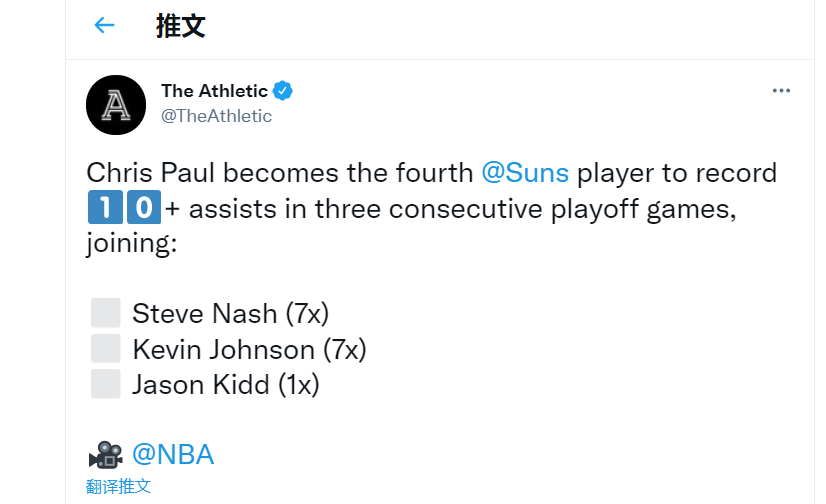Screen dimensions: 826x504
Task: Open the @NBA mention link
Action: click(173, 454)
